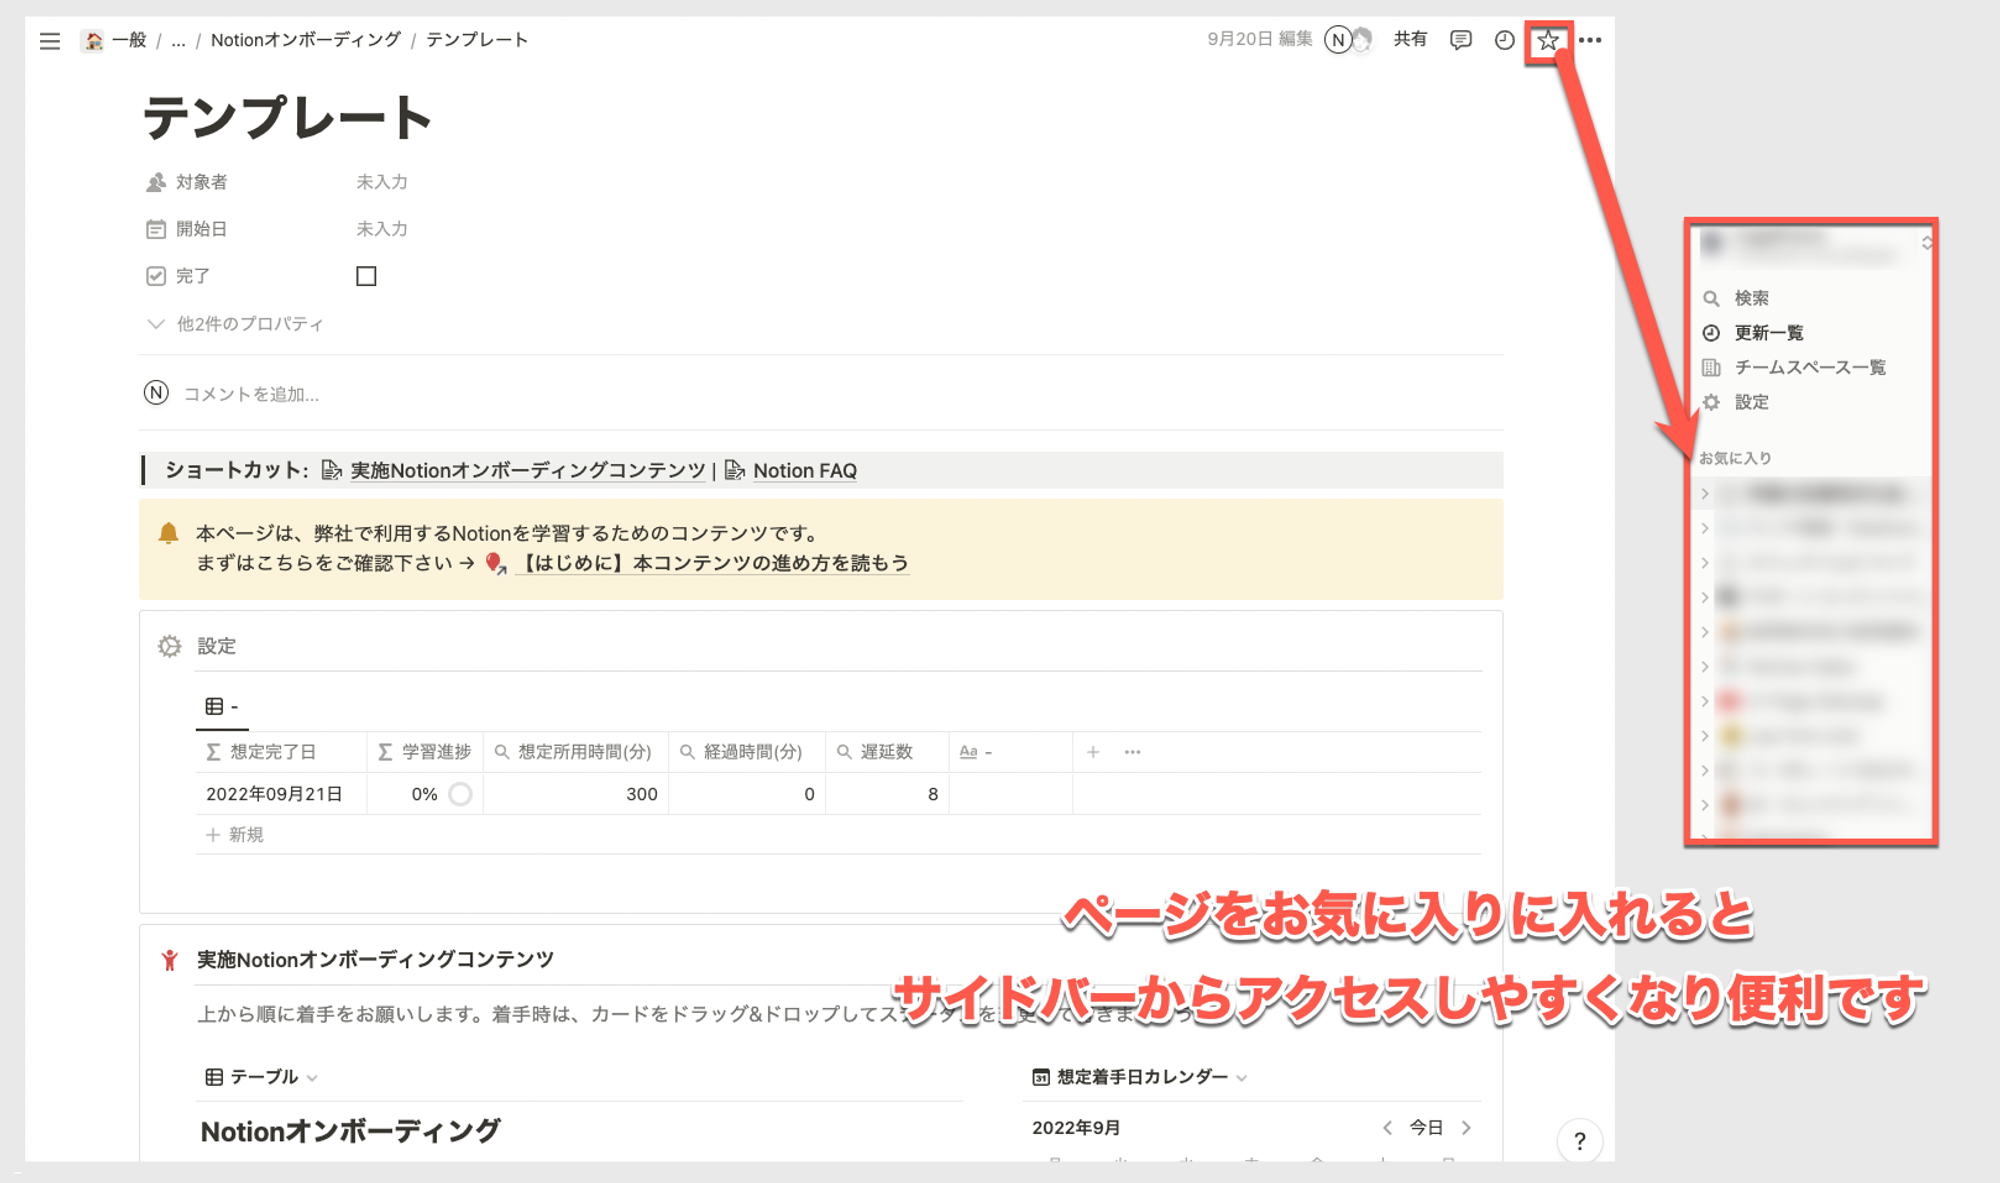Open table column options three dots
The height and width of the screenshot is (1183, 2000).
point(1132,752)
